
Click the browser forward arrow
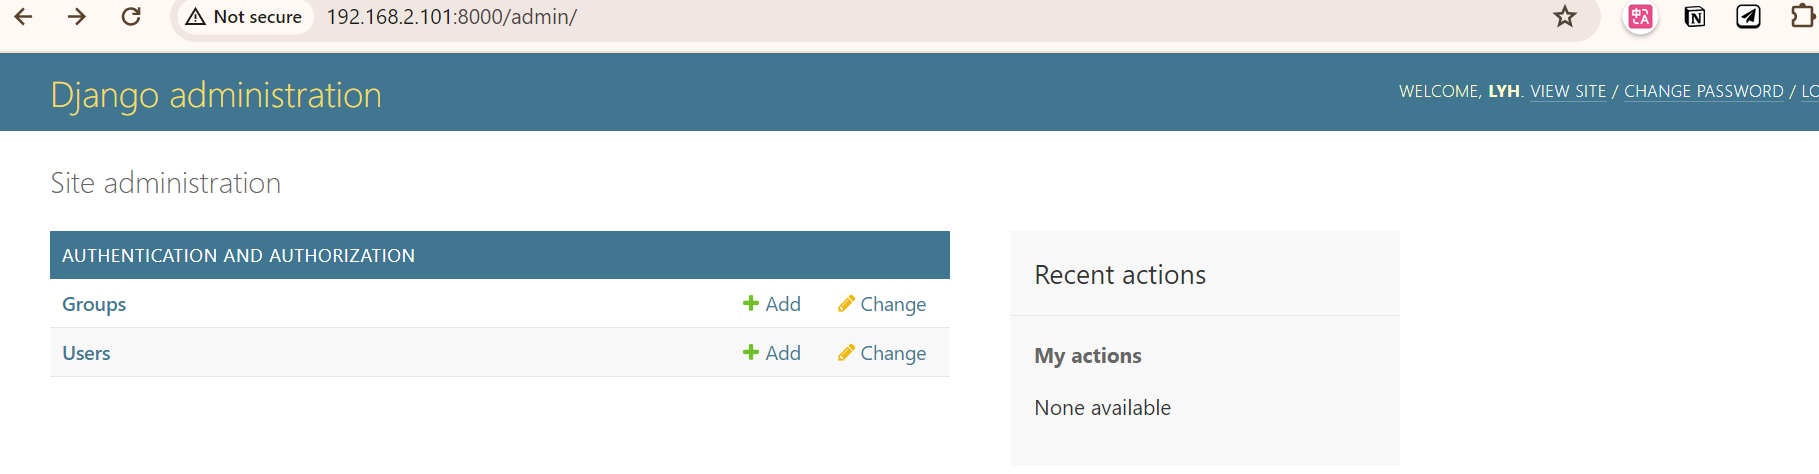click(x=77, y=17)
